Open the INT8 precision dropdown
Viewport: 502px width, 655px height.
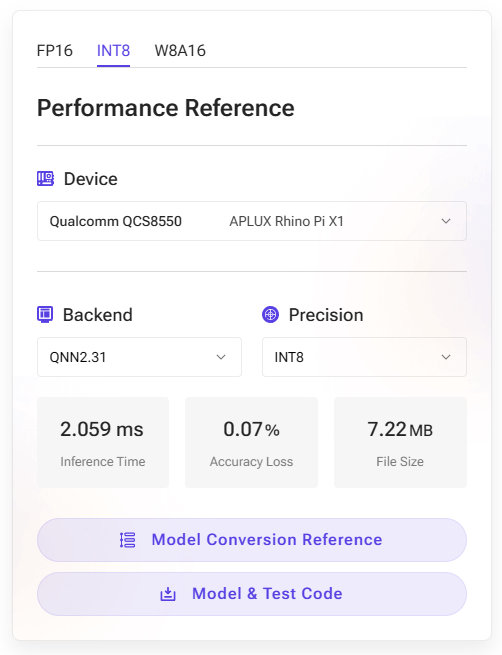point(364,357)
